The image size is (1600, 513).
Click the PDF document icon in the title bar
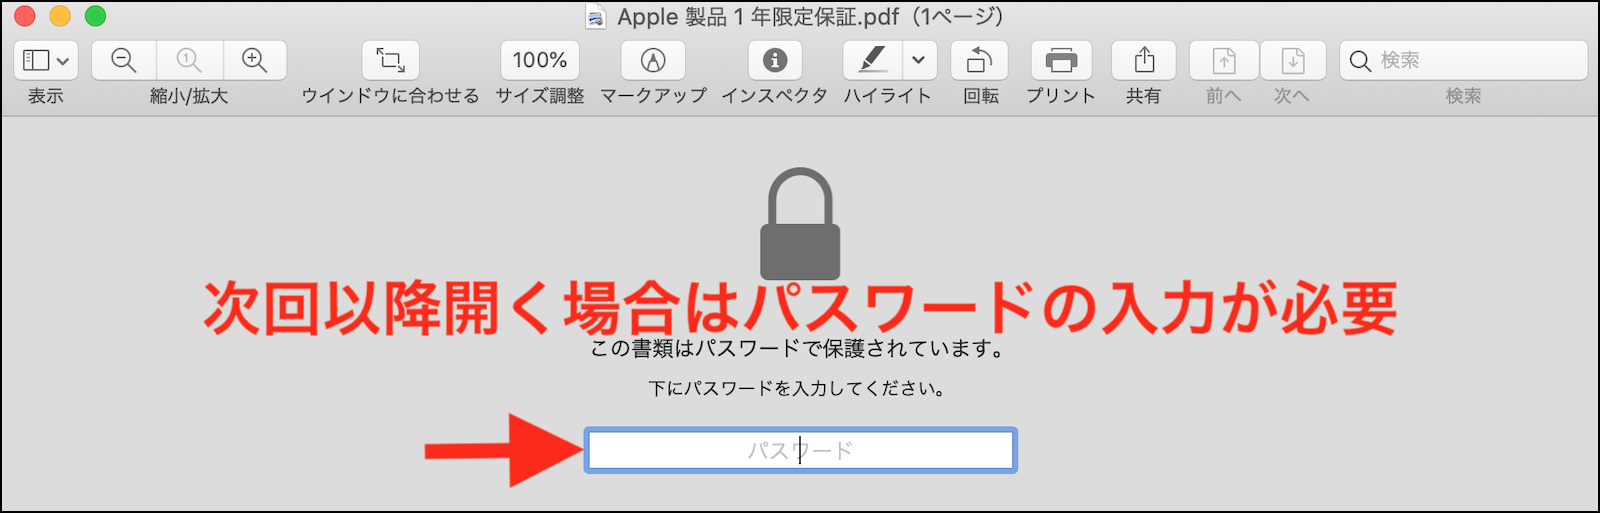596,18
